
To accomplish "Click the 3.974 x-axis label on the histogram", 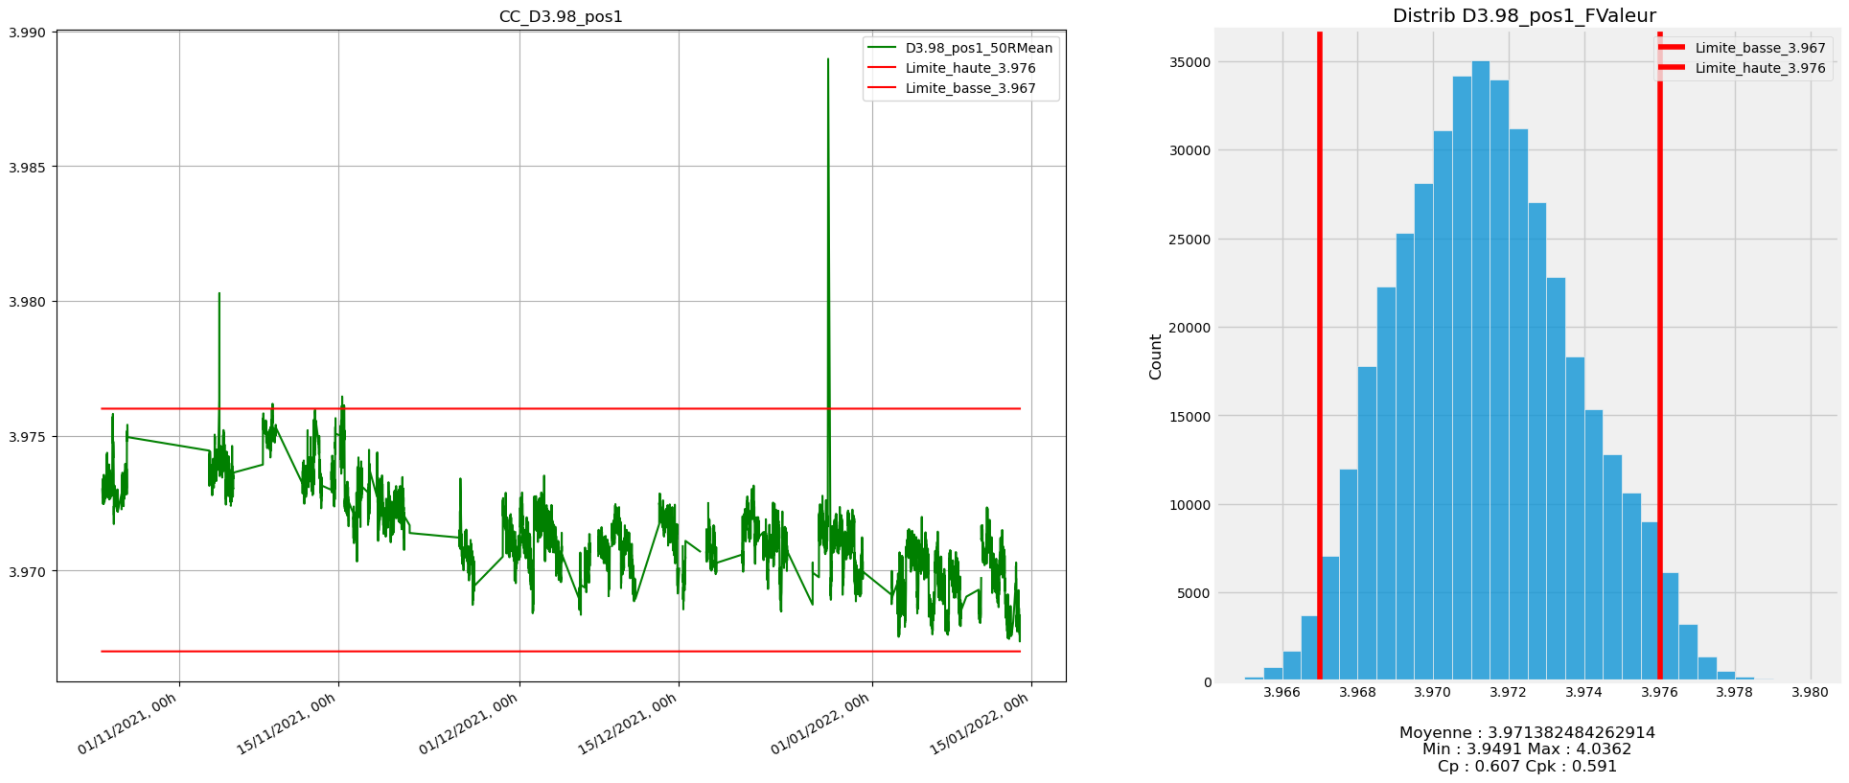I will coord(1584,692).
